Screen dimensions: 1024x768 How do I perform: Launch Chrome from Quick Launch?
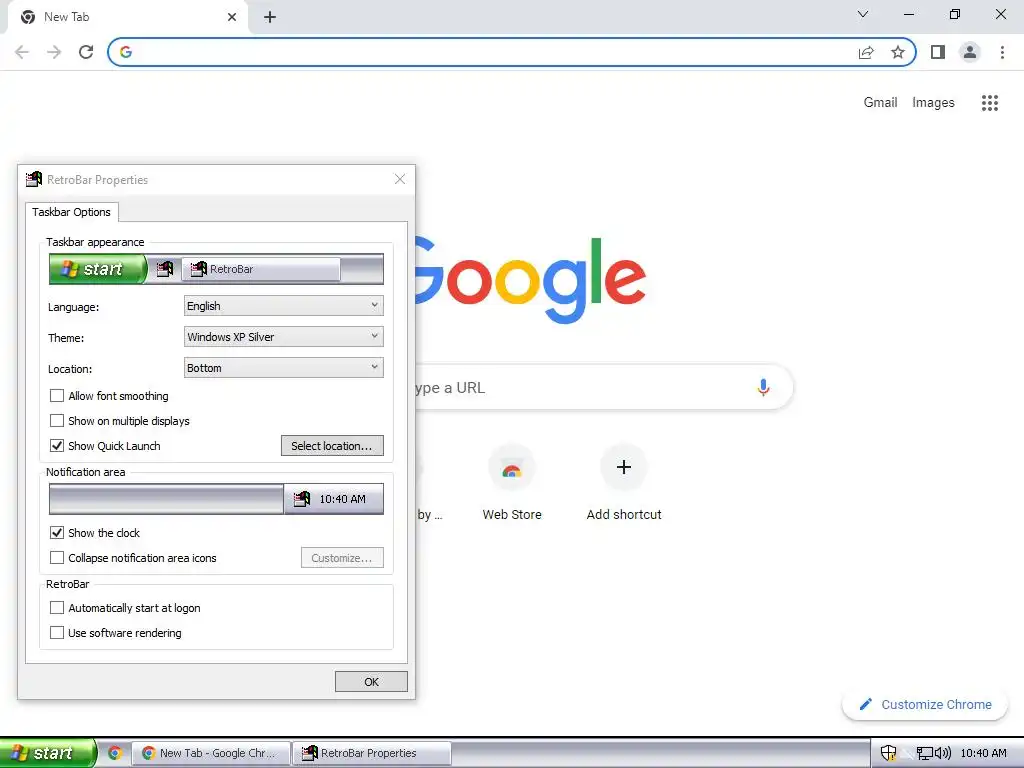[x=115, y=753]
